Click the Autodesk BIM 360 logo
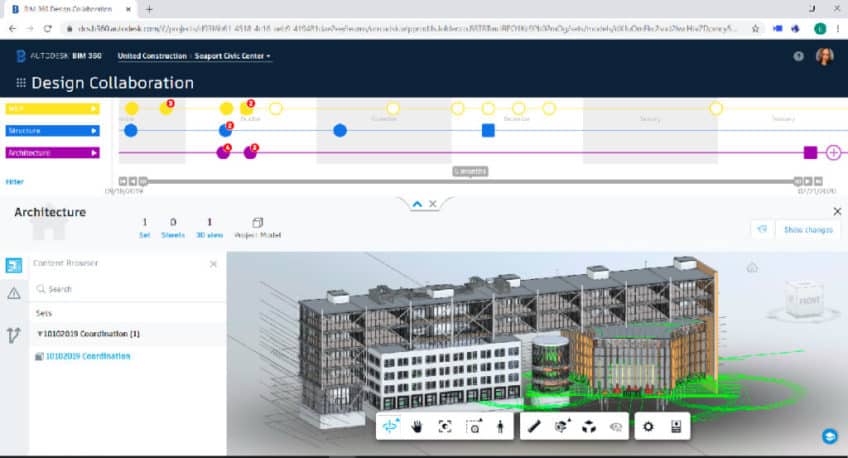The image size is (848, 458). (59, 56)
